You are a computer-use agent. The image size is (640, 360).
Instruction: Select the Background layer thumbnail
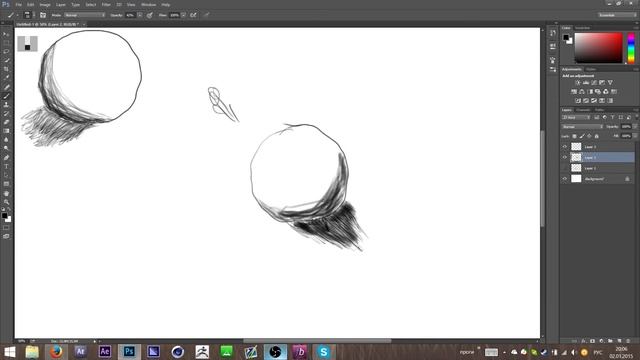(x=576, y=179)
